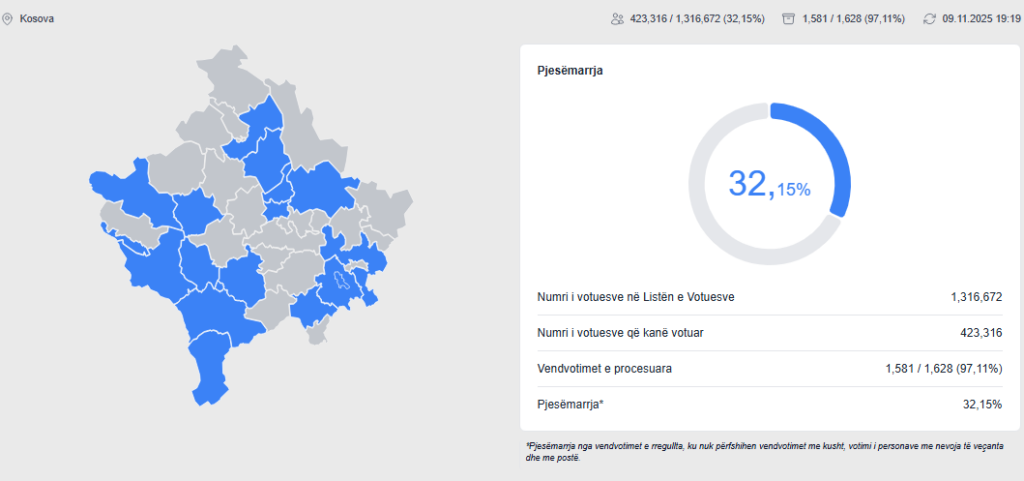1024x481 pixels.
Task: Select the Pjesëmarrja* row at table bottom
Action: pyautogui.click(x=571, y=404)
